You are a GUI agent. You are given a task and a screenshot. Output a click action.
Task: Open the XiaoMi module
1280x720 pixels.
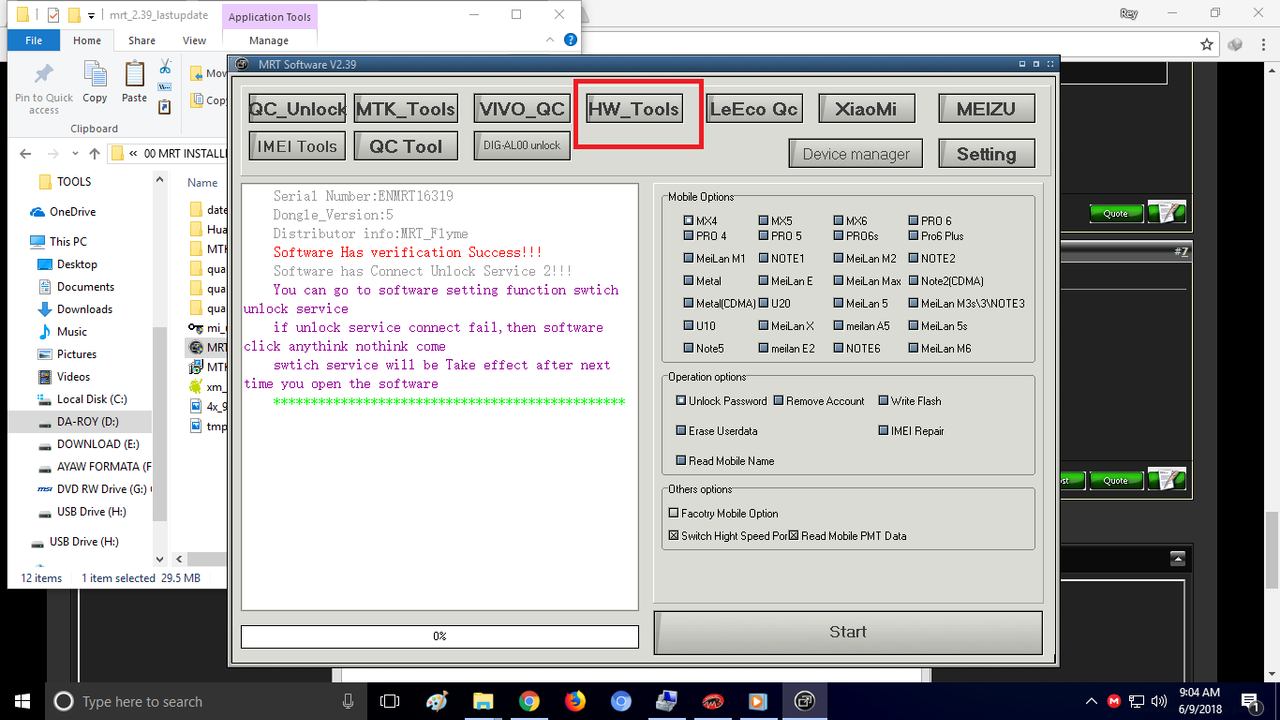tap(866, 109)
